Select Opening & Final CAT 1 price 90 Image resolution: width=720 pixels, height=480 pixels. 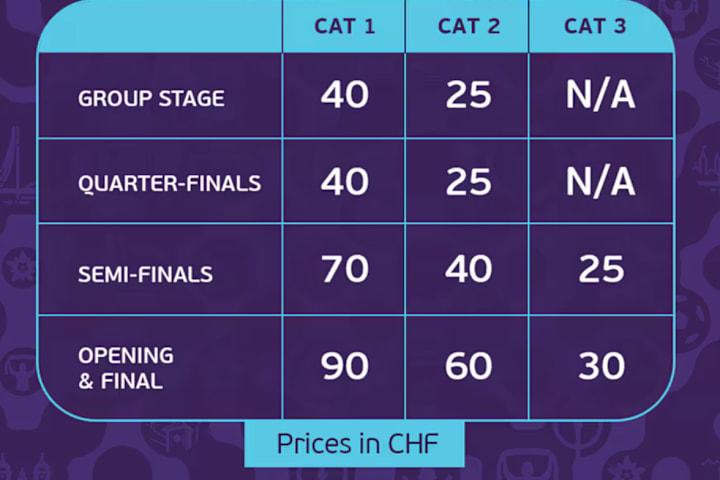tap(344, 366)
